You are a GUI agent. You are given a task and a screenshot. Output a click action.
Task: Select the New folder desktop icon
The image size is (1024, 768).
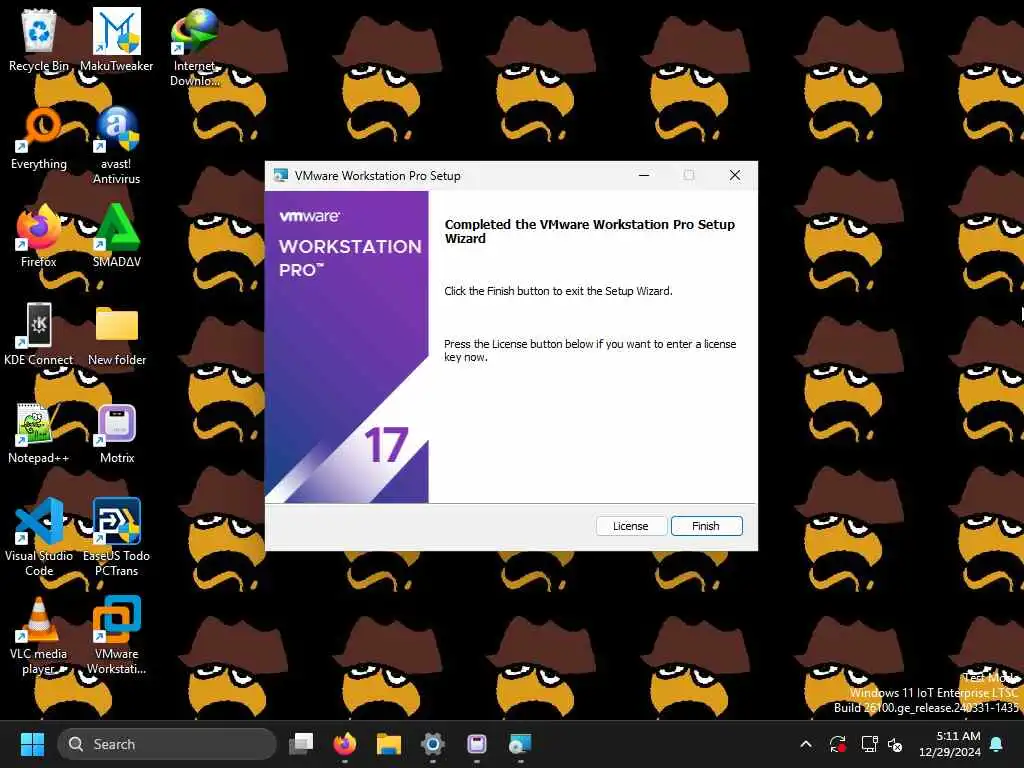117,334
